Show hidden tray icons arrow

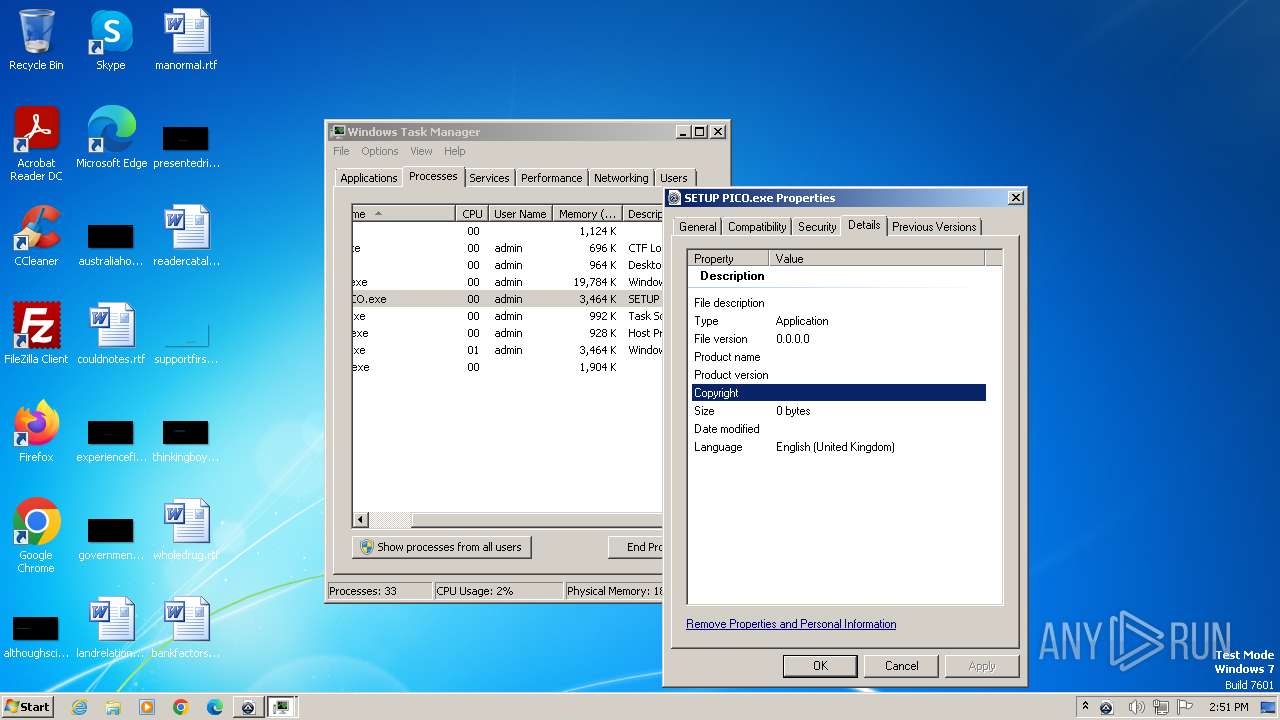pyautogui.click(x=1085, y=706)
